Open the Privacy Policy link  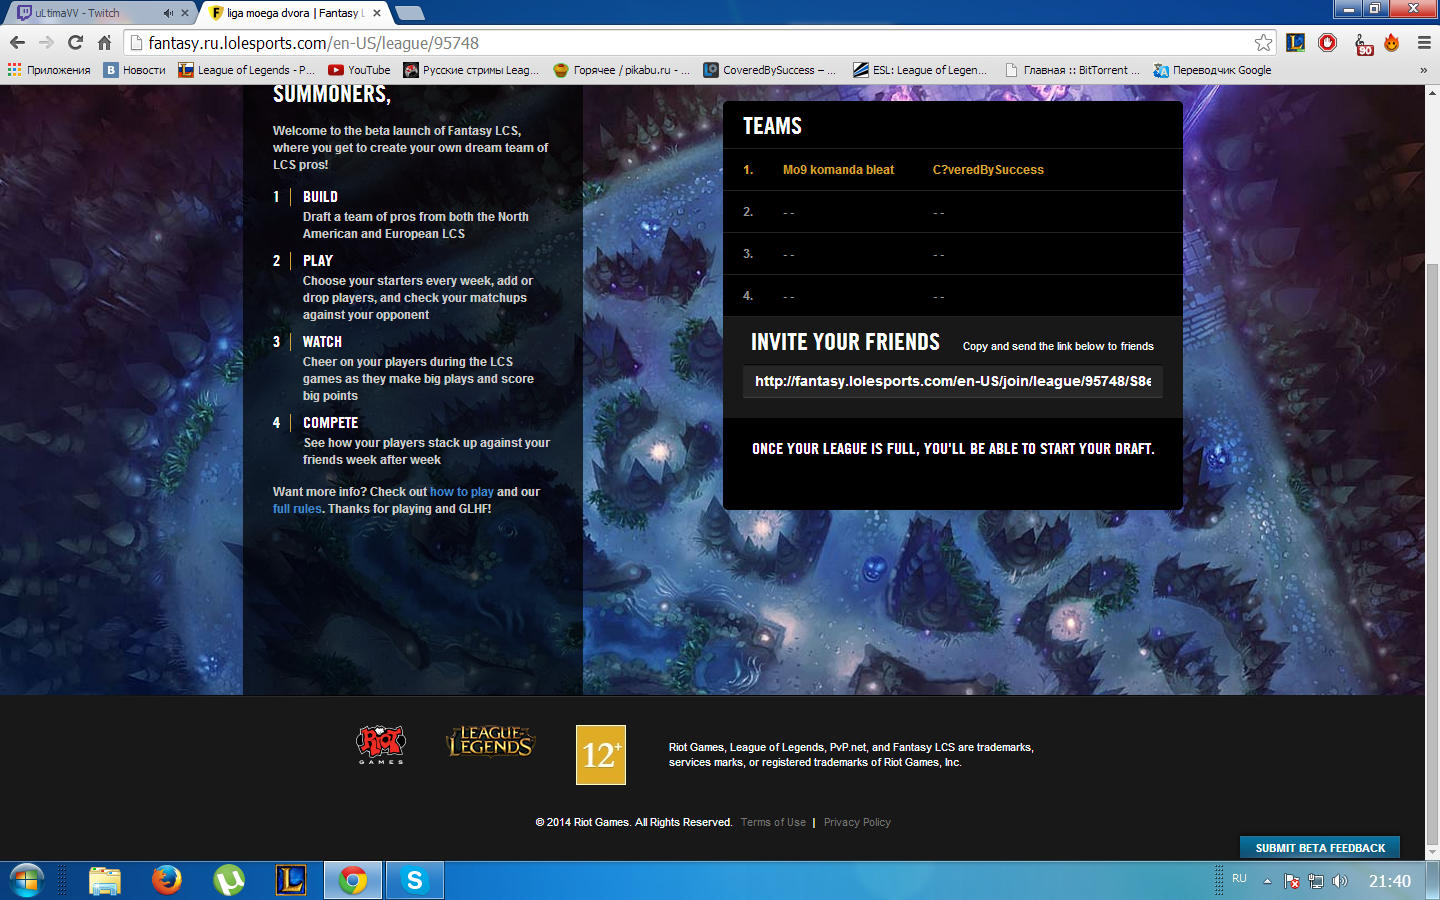tap(857, 822)
